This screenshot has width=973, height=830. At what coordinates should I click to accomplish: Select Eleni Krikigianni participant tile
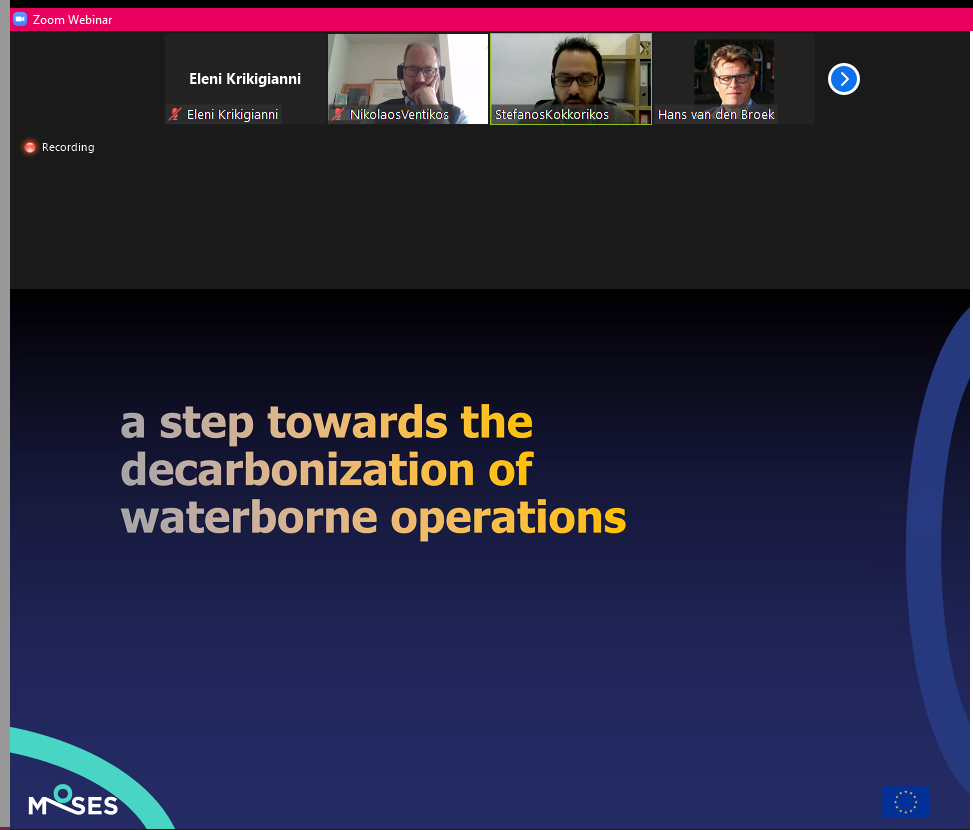pos(245,79)
